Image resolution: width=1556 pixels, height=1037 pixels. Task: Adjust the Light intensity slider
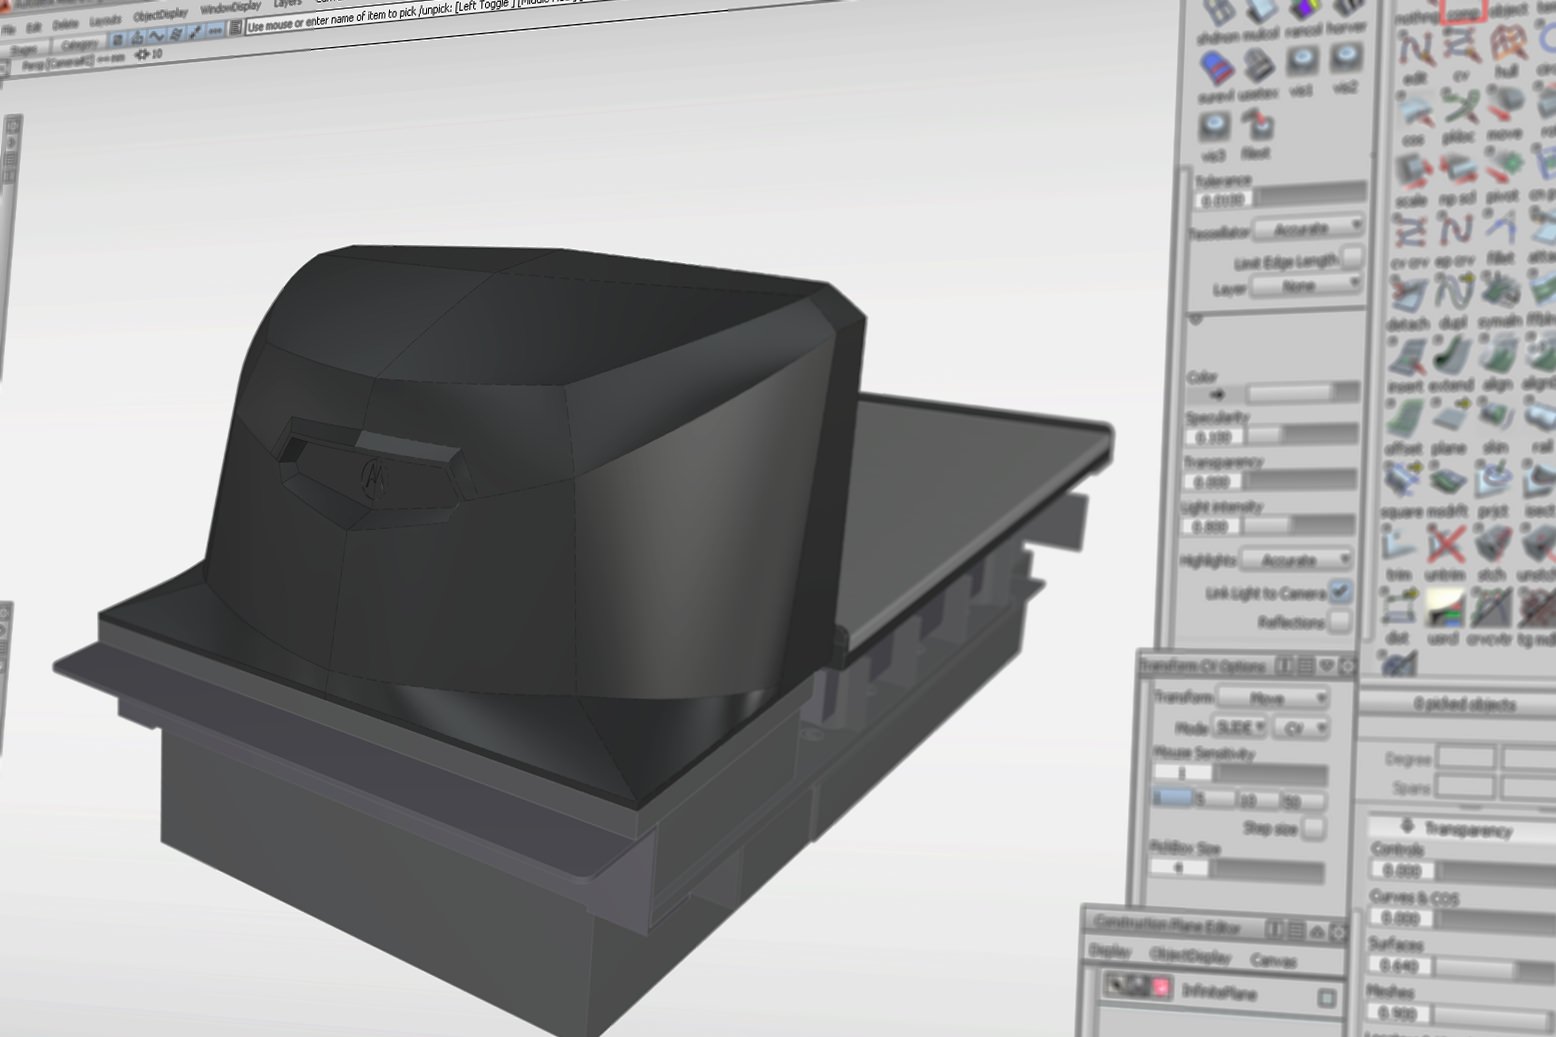pyautogui.click(x=1299, y=524)
